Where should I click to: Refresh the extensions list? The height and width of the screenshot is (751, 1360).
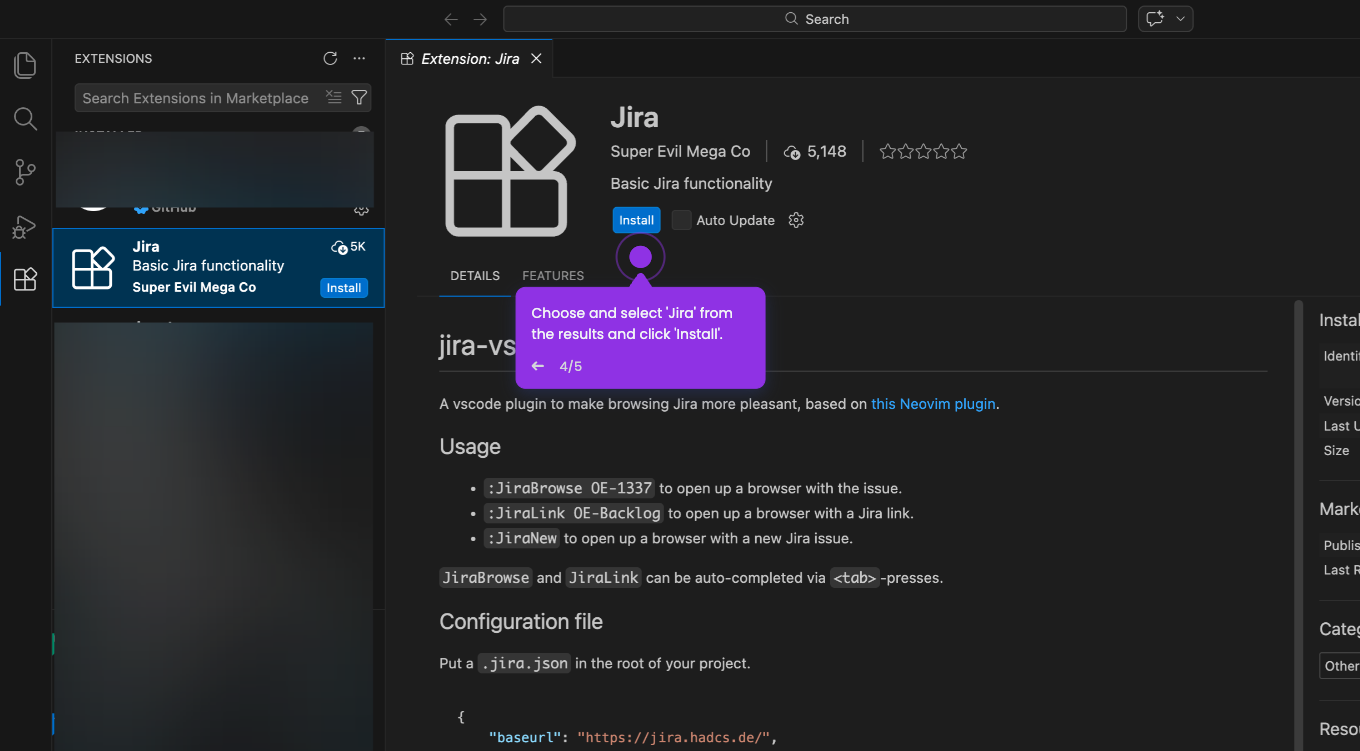point(330,59)
